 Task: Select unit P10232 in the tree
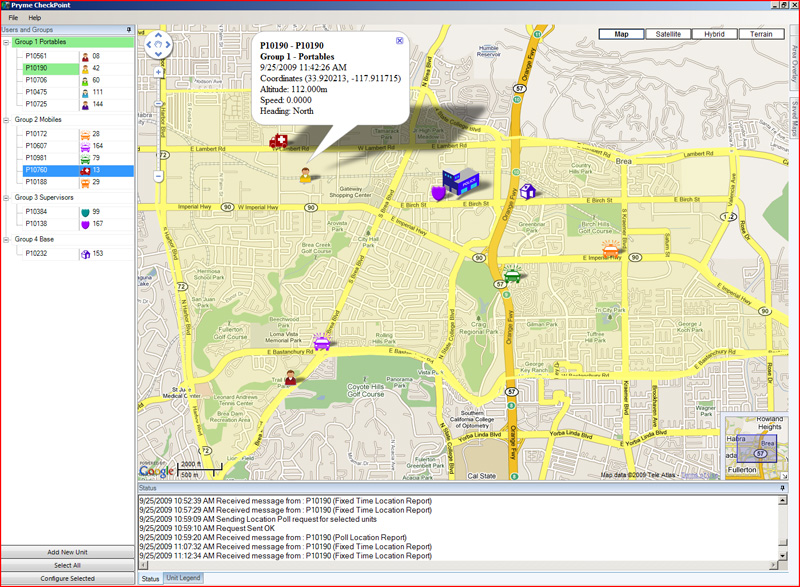click(36, 254)
